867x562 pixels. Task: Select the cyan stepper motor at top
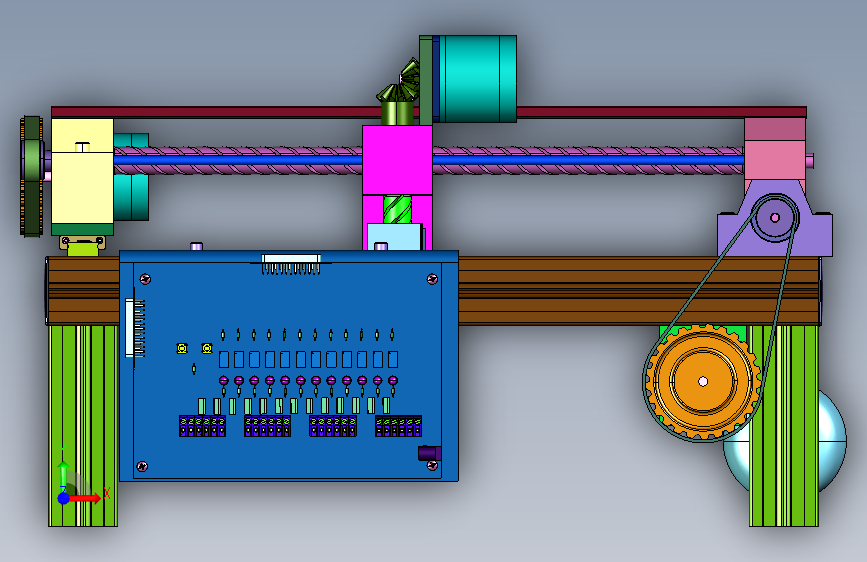tap(478, 79)
